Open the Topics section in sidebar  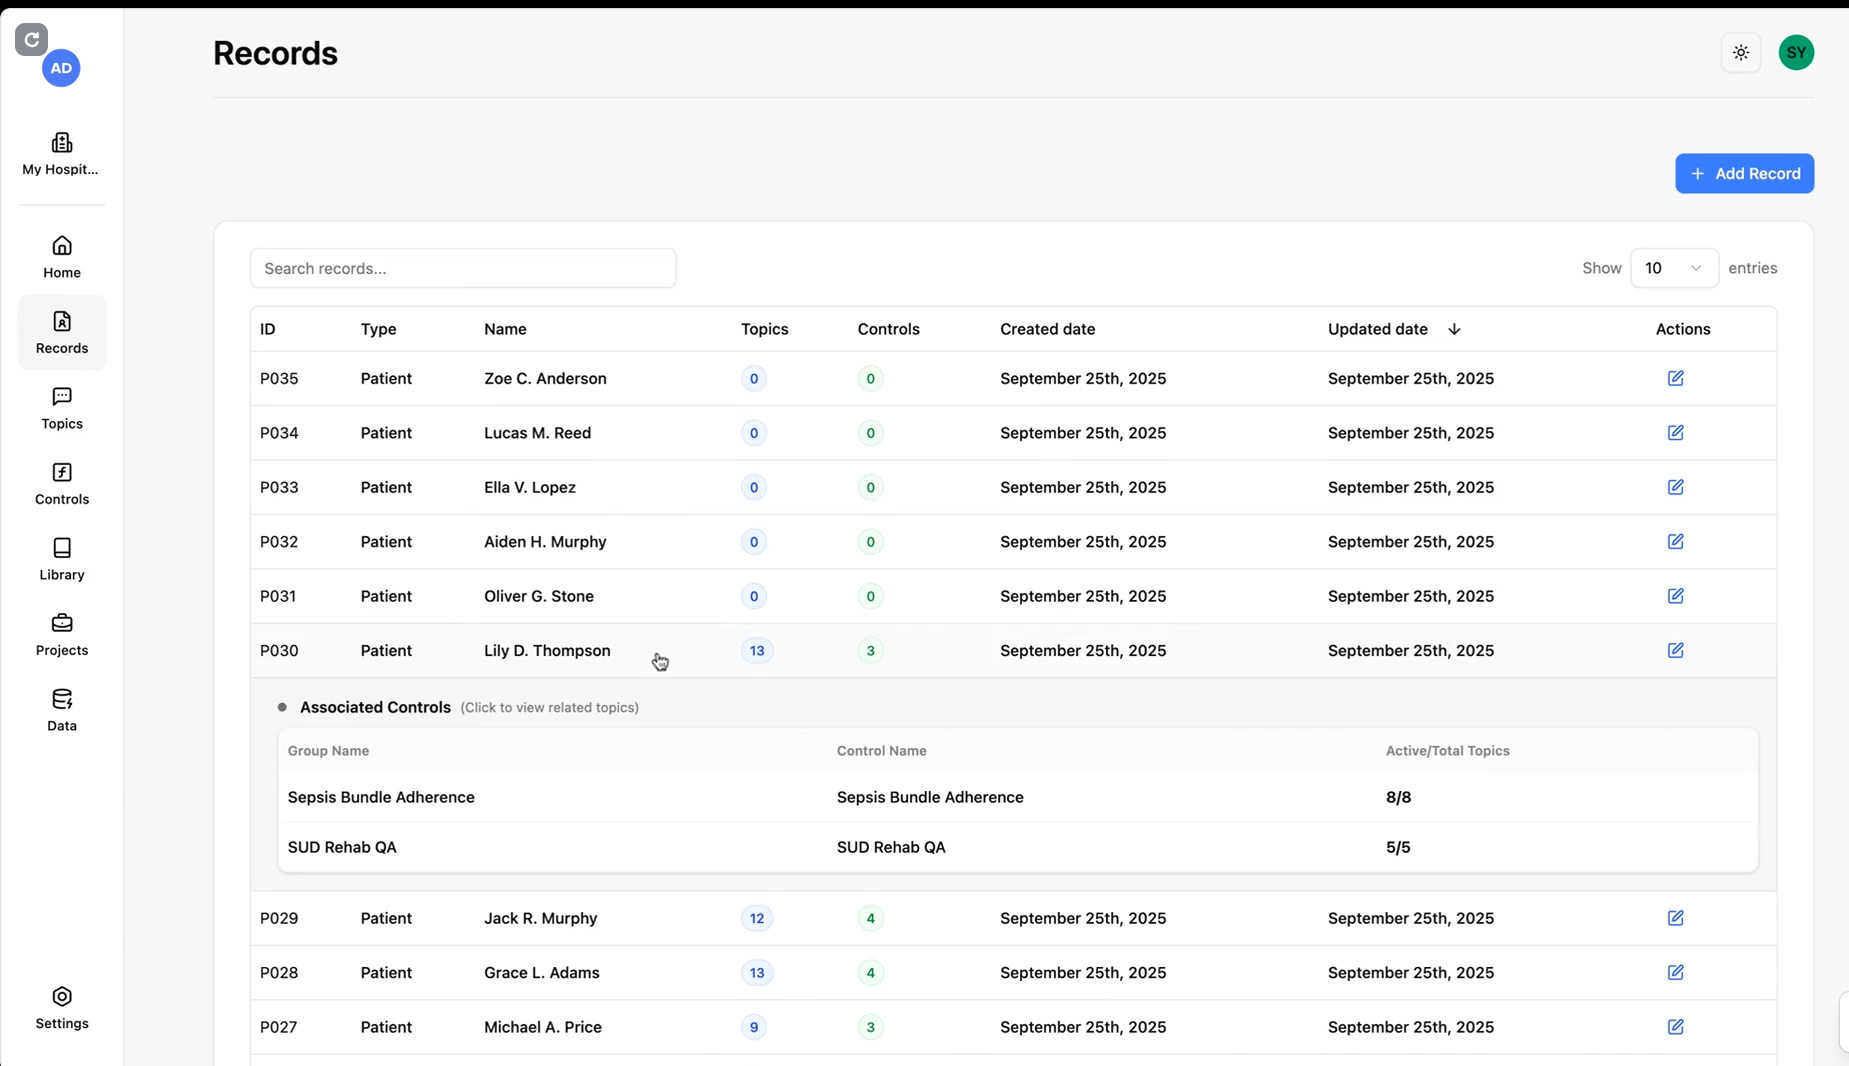62,408
